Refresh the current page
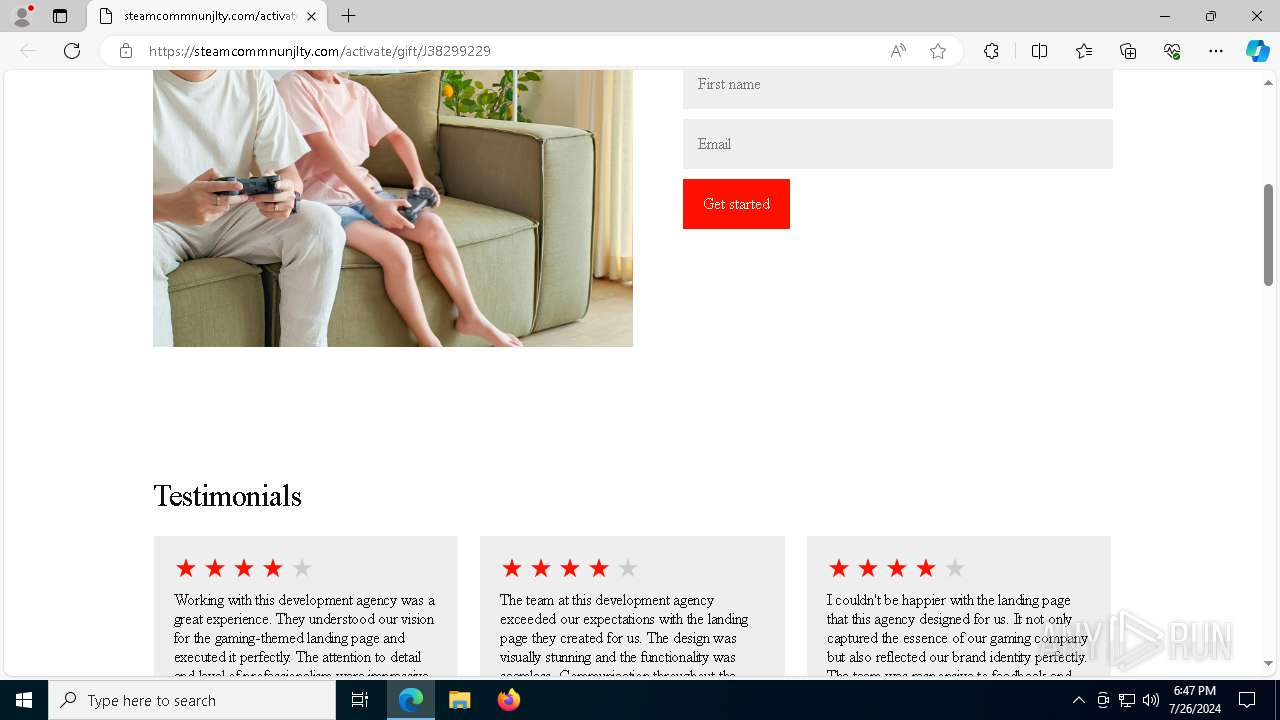The width and height of the screenshot is (1280, 720). 72,51
